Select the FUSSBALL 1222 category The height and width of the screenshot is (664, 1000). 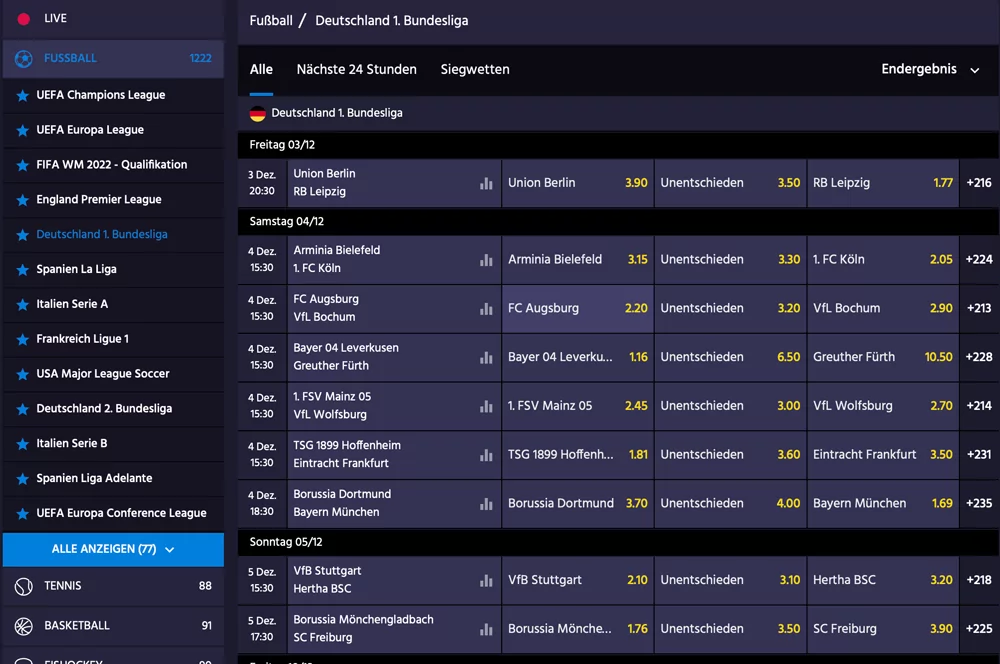coord(113,59)
